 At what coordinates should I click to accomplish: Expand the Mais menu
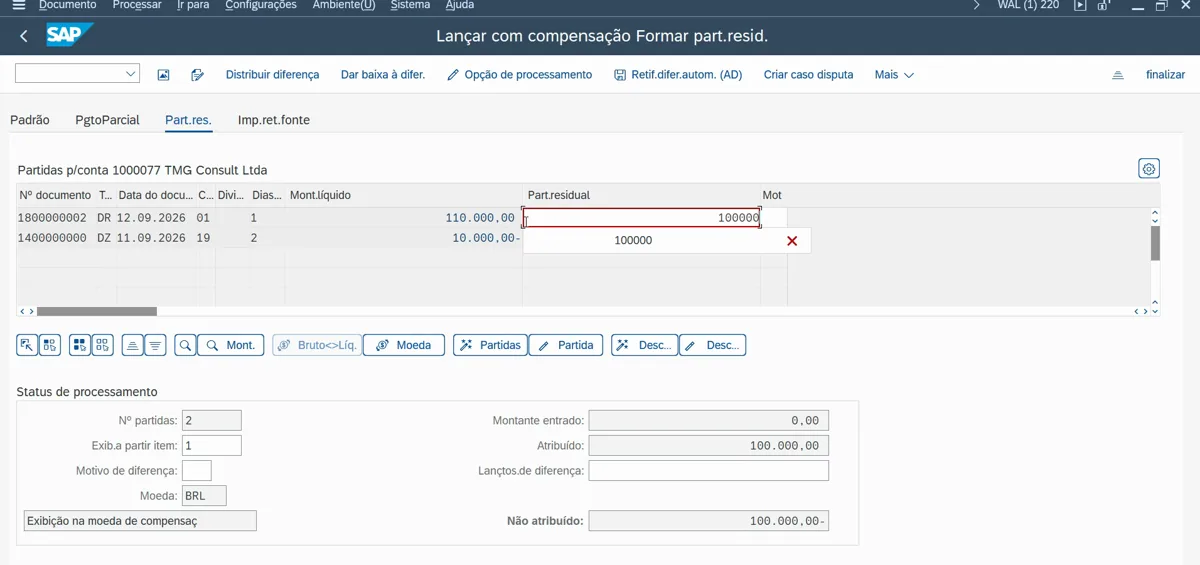pos(894,75)
